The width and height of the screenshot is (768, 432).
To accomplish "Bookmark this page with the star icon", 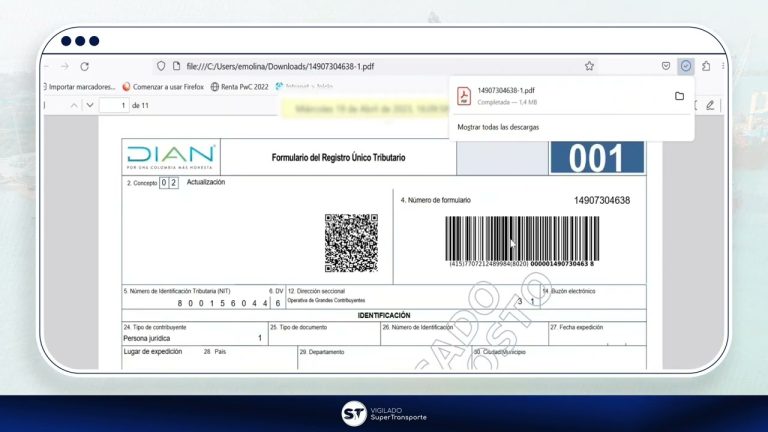I will pos(589,66).
